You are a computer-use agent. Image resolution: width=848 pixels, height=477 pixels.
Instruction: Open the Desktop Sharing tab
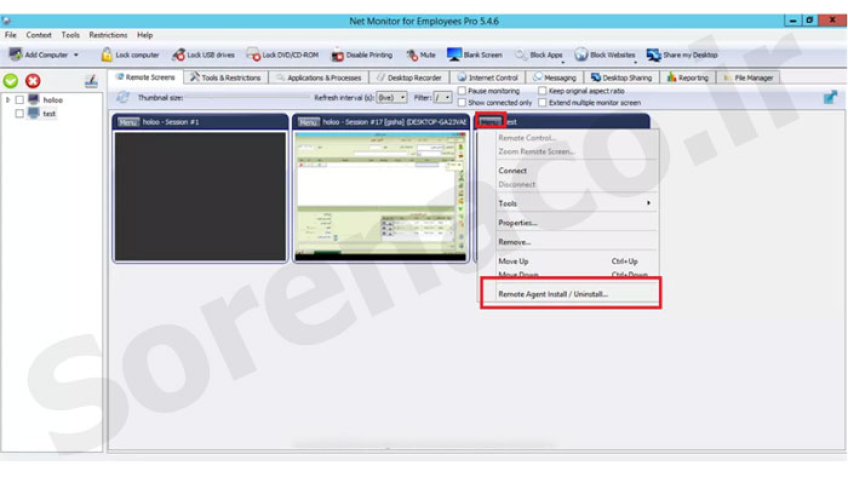click(621, 77)
